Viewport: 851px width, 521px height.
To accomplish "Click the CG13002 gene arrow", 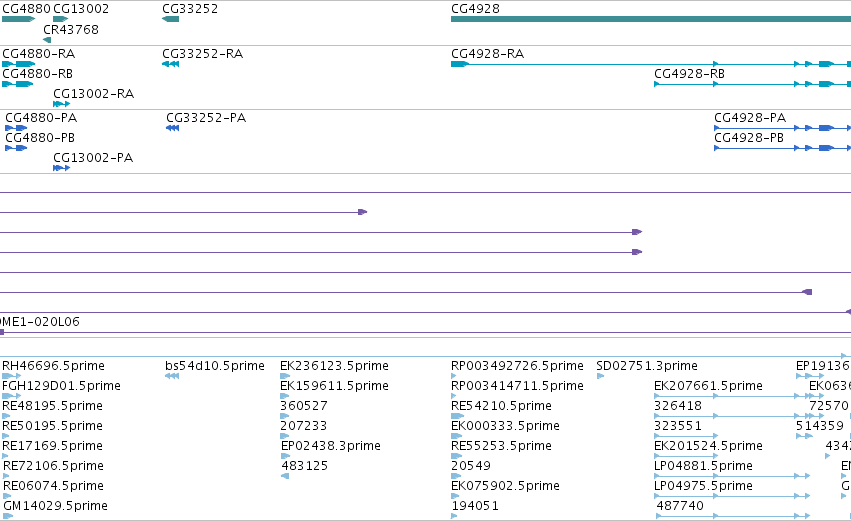I will (60, 19).
